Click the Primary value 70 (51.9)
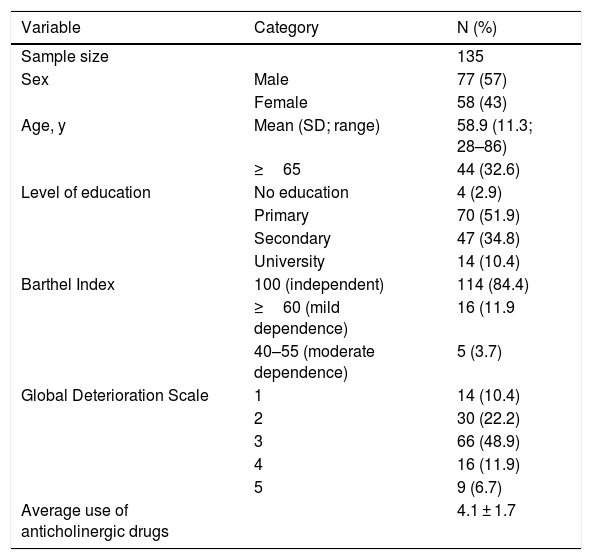The image size is (592, 560). (488, 216)
